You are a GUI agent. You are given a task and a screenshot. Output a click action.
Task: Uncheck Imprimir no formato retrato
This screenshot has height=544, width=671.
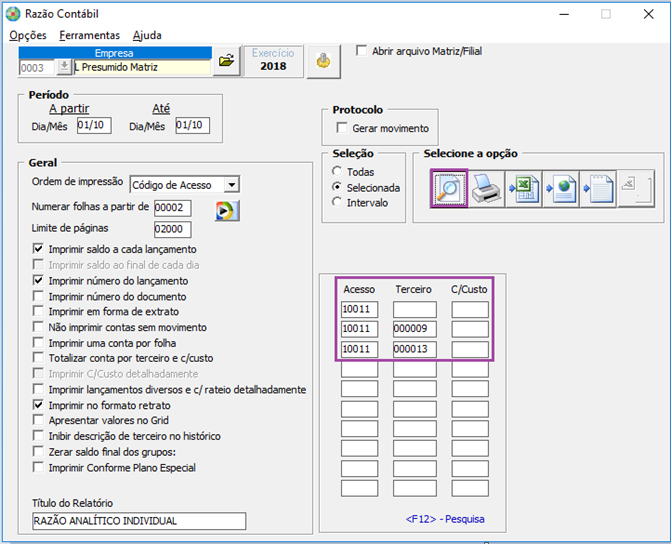[x=38, y=405]
